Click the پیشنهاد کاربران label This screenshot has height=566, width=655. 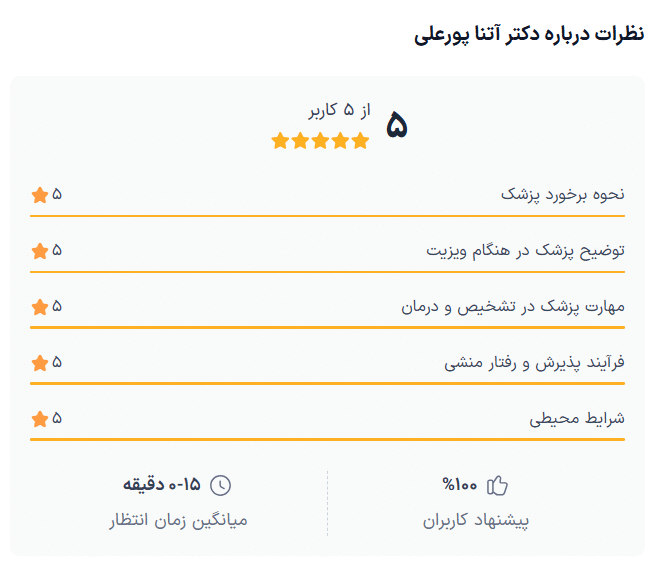[475, 520]
